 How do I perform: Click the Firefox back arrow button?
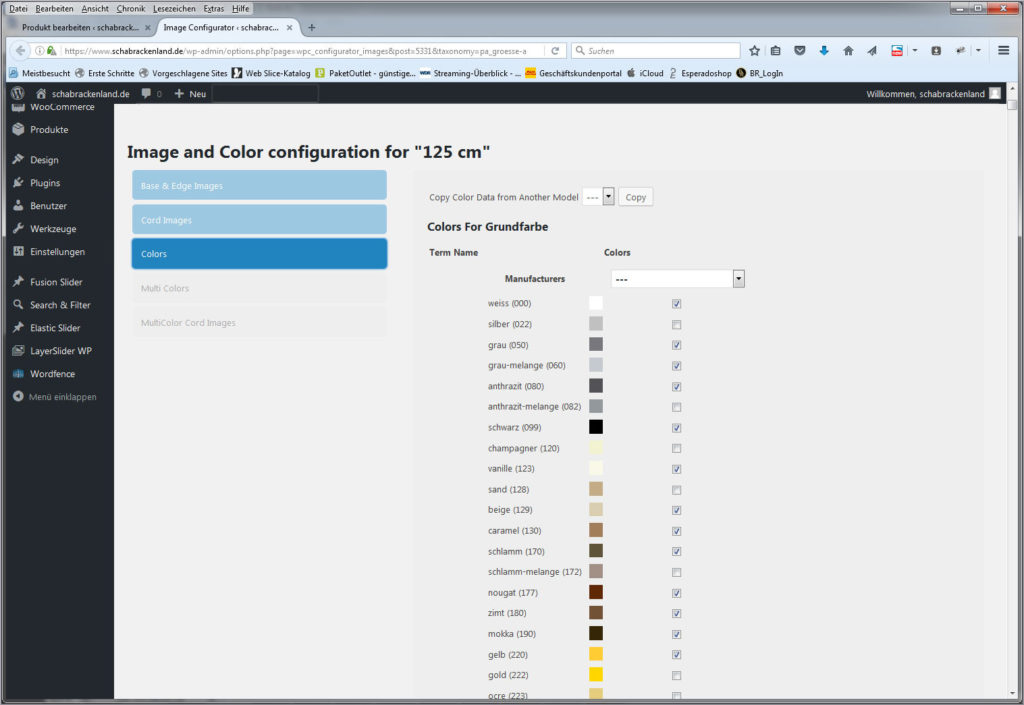point(20,50)
